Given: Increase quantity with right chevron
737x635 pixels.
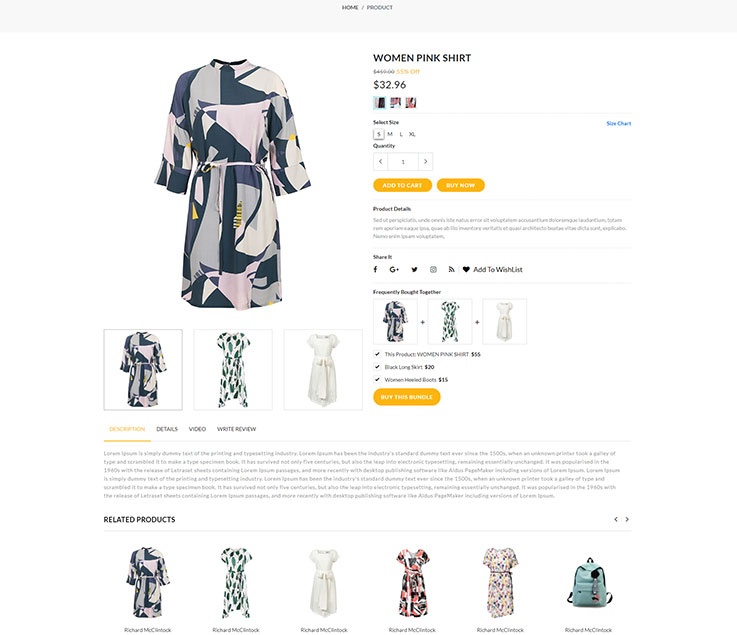Looking at the screenshot, I should (x=425, y=161).
